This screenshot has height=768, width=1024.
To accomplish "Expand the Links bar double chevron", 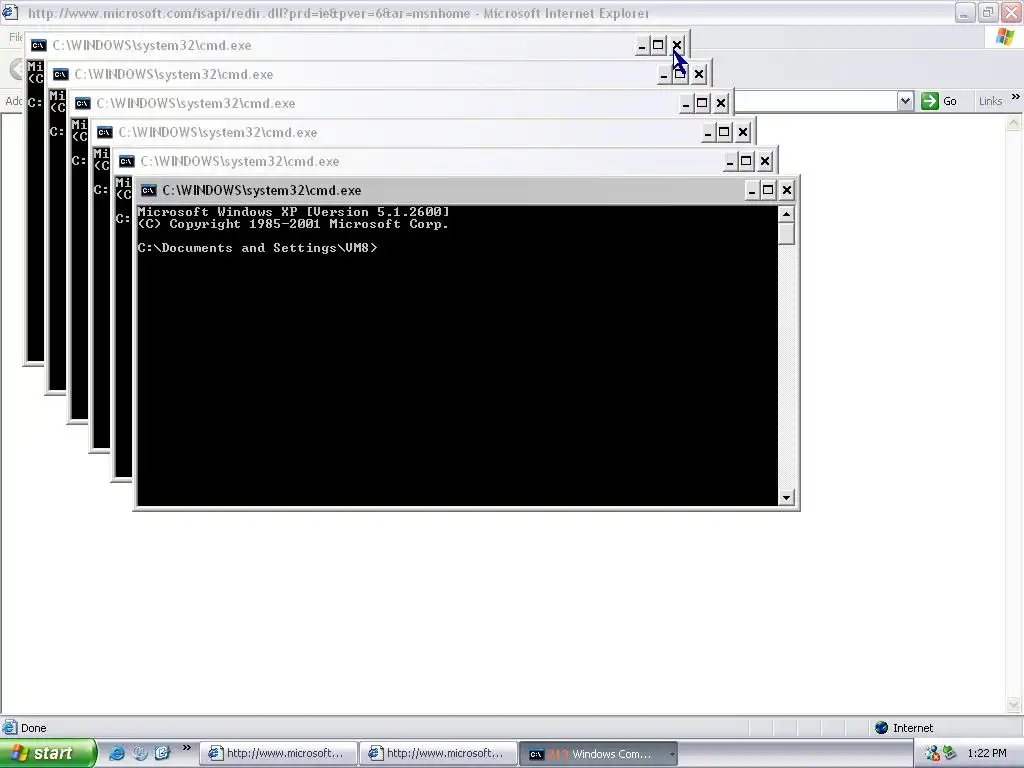I will pos(1015,97).
